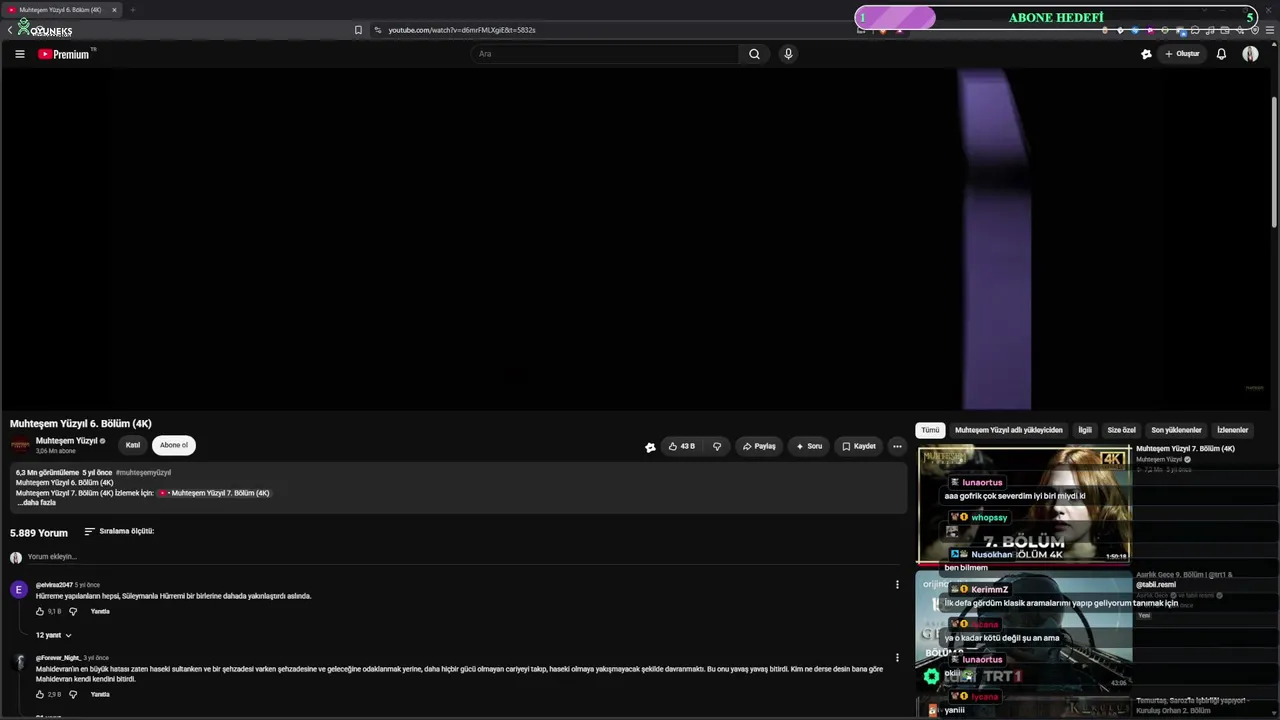Viewport: 1280px width, 720px height.
Task: Like the comment by @Forever_Night_
Action: tap(40, 694)
